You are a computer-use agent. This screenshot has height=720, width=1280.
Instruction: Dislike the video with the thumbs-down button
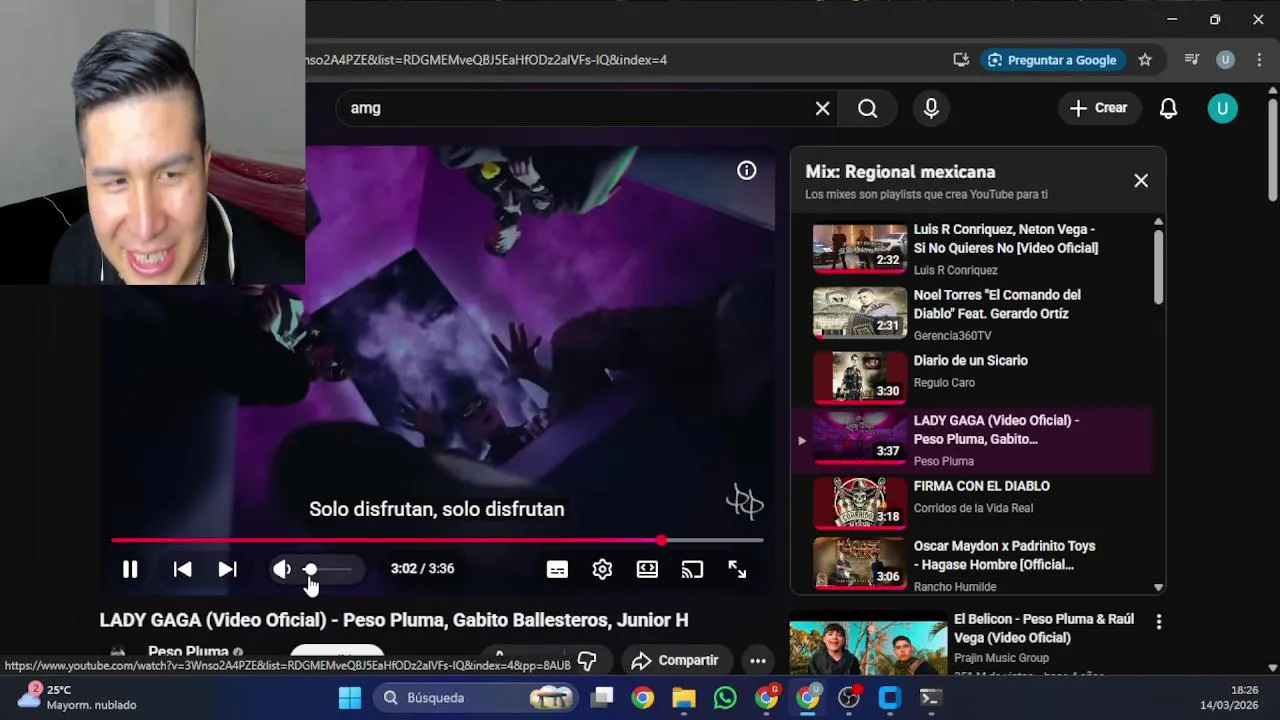(588, 660)
